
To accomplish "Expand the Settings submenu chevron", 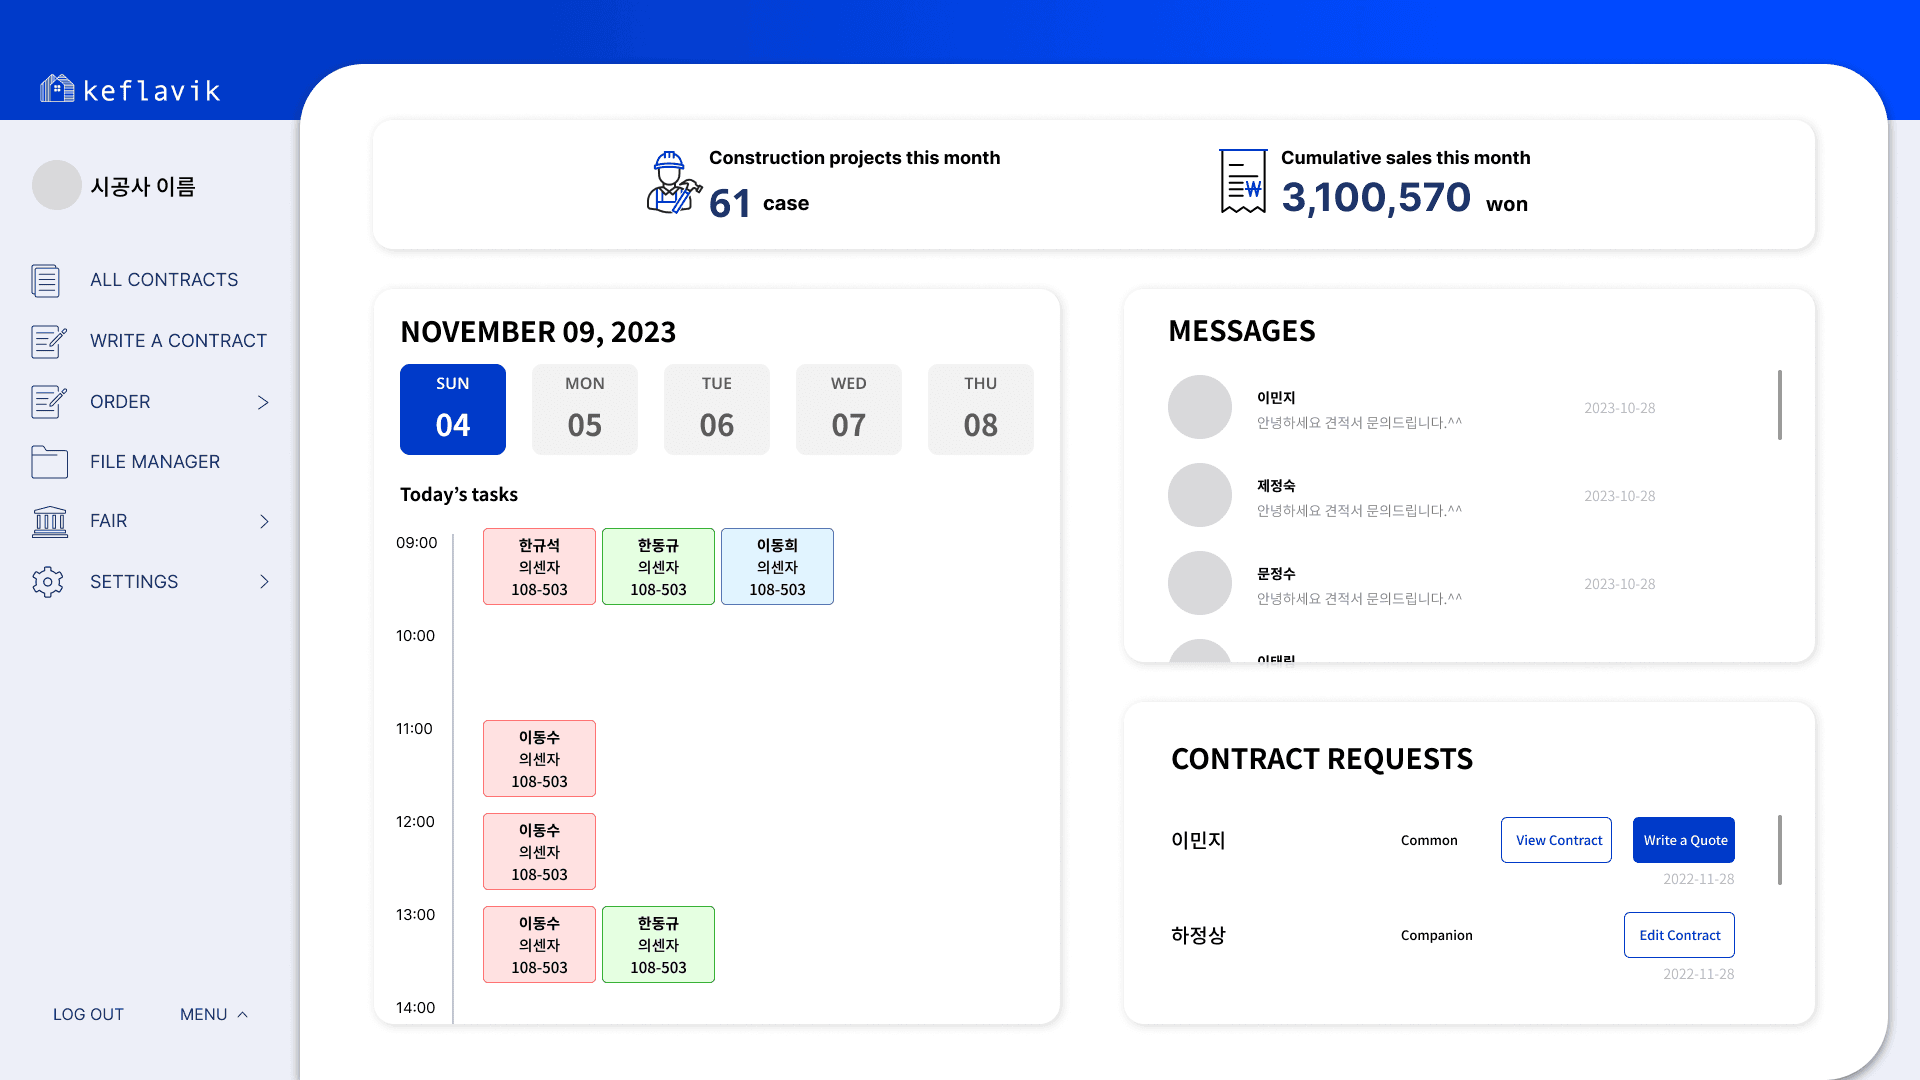I will (264, 582).
